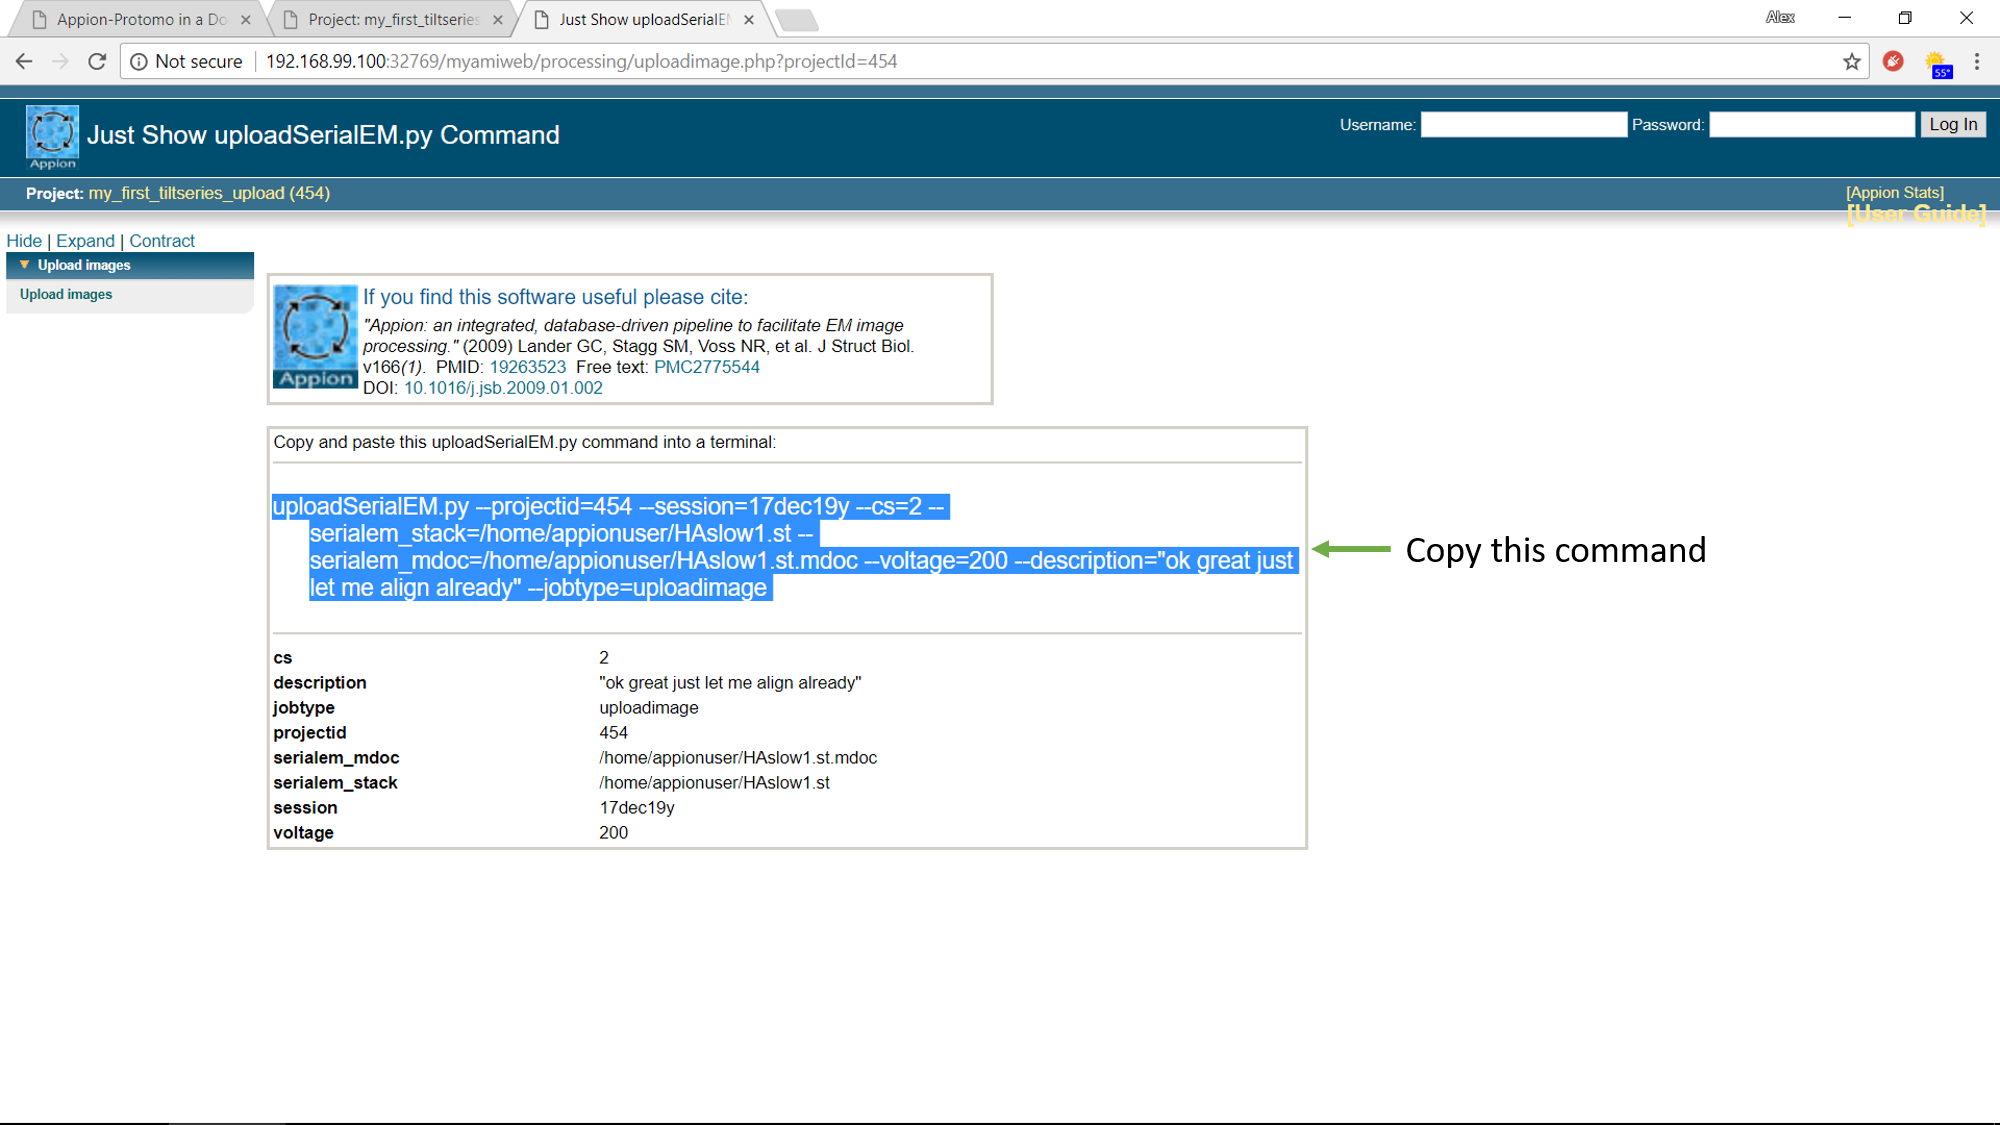This screenshot has width=2000, height=1125.
Task: Click the 'If you find this software useful' heading
Action: click(555, 297)
